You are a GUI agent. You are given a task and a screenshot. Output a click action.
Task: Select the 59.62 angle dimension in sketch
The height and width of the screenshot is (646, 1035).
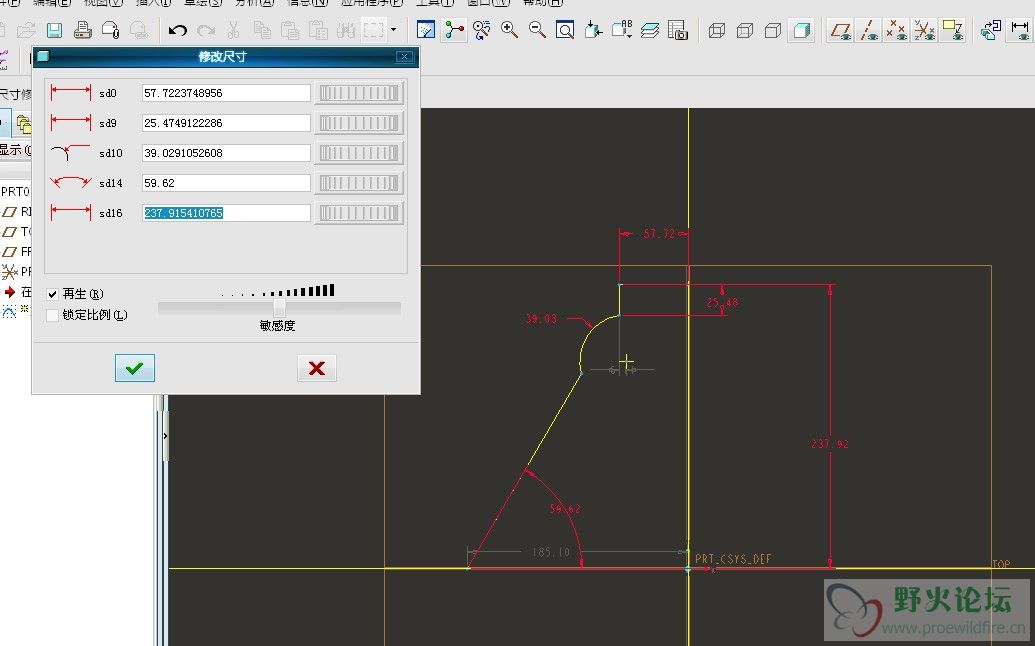click(x=565, y=509)
